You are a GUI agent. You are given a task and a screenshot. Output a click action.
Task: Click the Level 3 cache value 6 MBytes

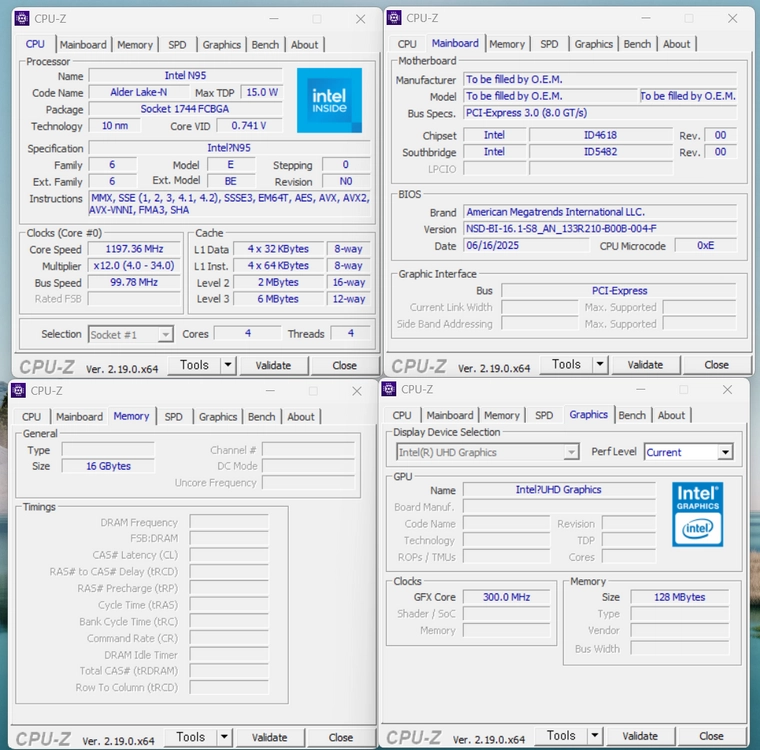click(x=278, y=299)
